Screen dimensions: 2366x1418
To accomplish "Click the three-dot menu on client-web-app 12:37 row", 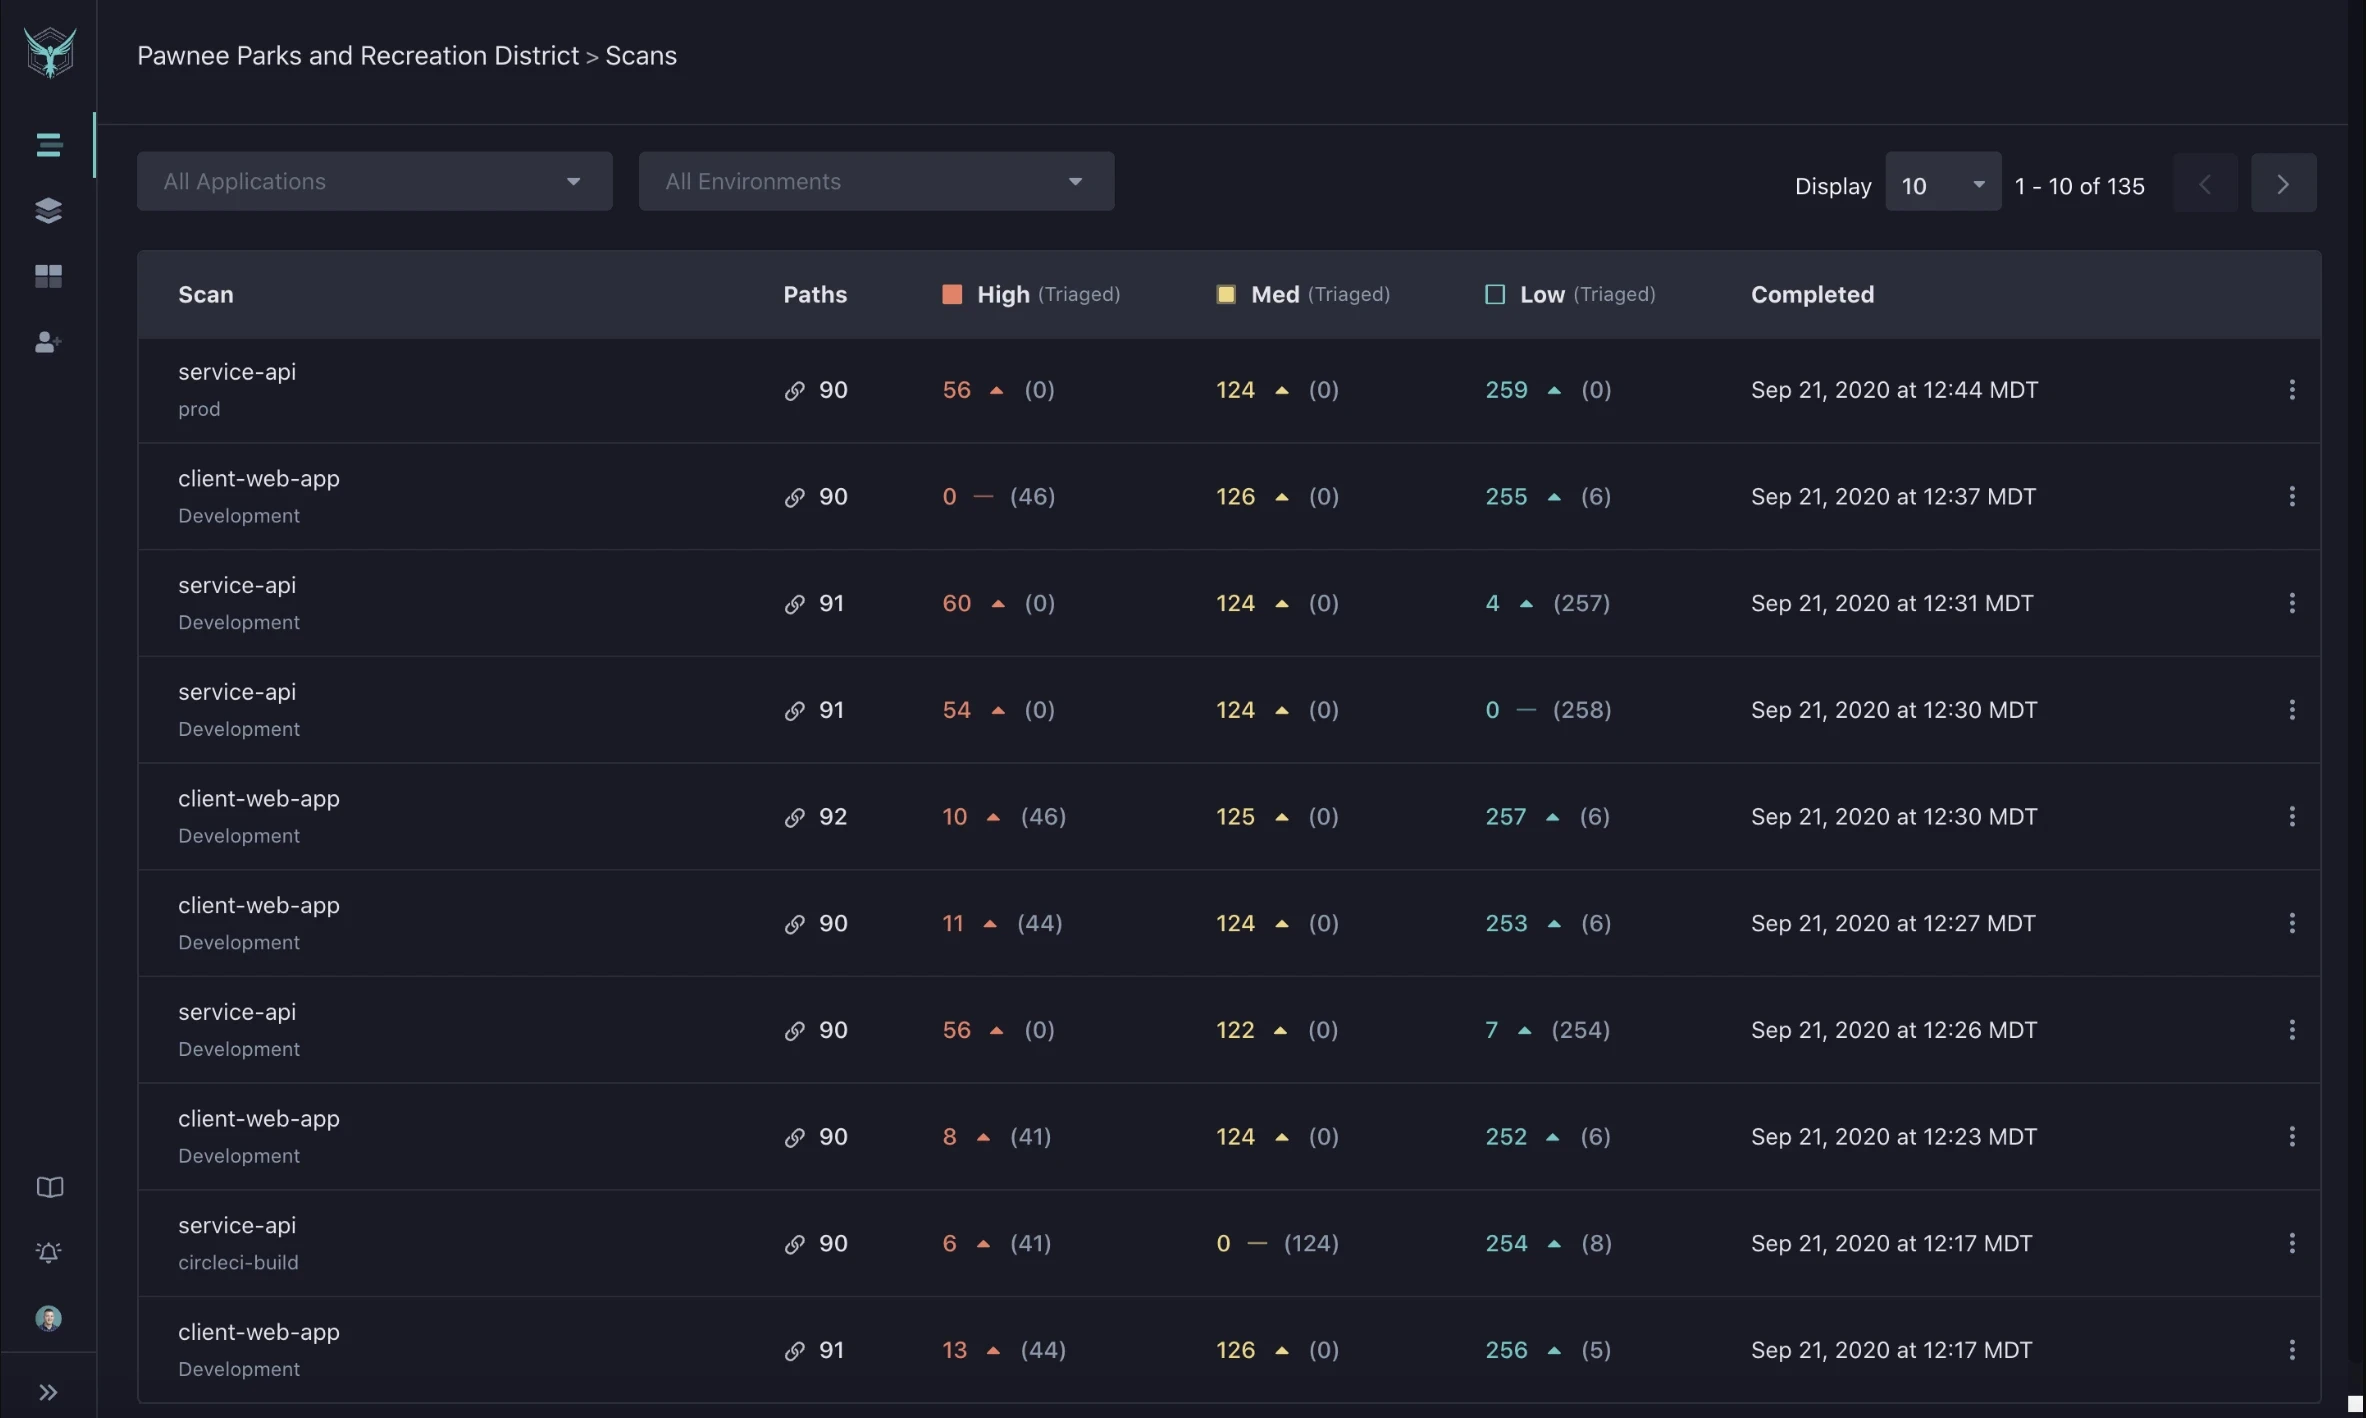I will tap(2292, 495).
